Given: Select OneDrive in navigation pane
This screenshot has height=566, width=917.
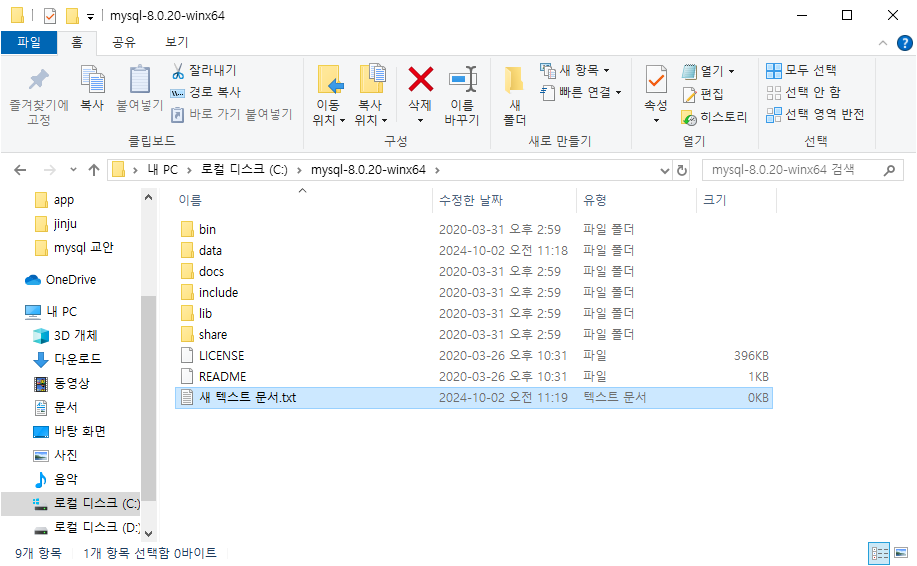Looking at the screenshot, I should [x=61, y=280].
